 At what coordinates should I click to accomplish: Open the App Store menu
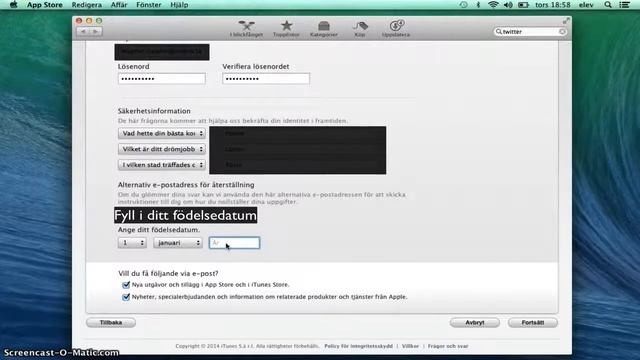click(44, 5)
